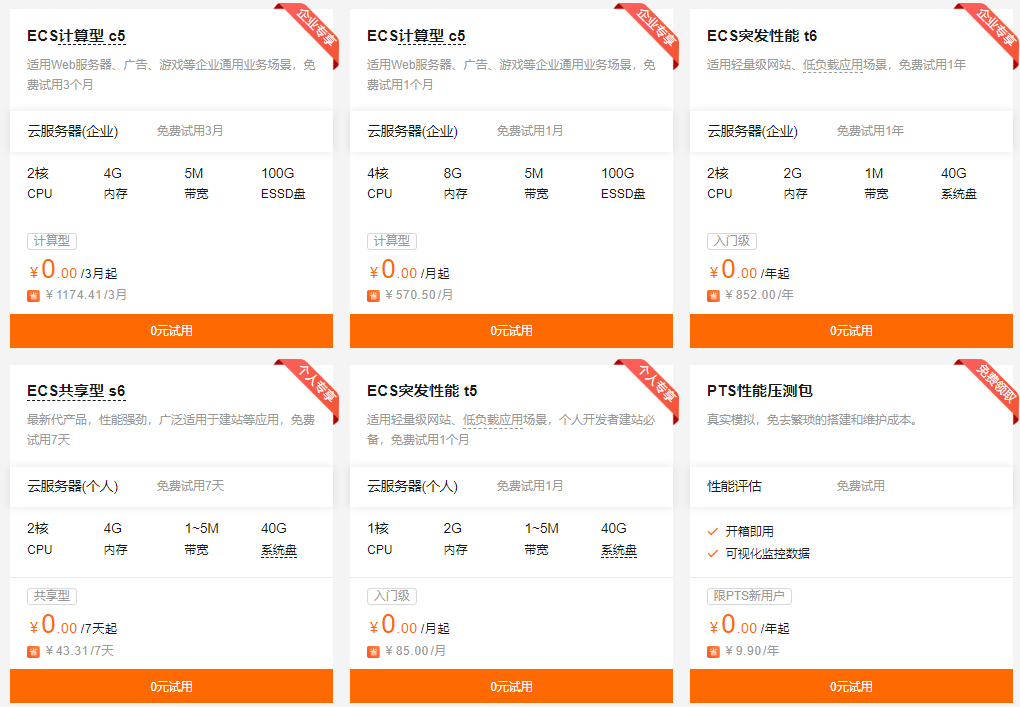Click the ¥570.50/月 original price

click(420, 295)
